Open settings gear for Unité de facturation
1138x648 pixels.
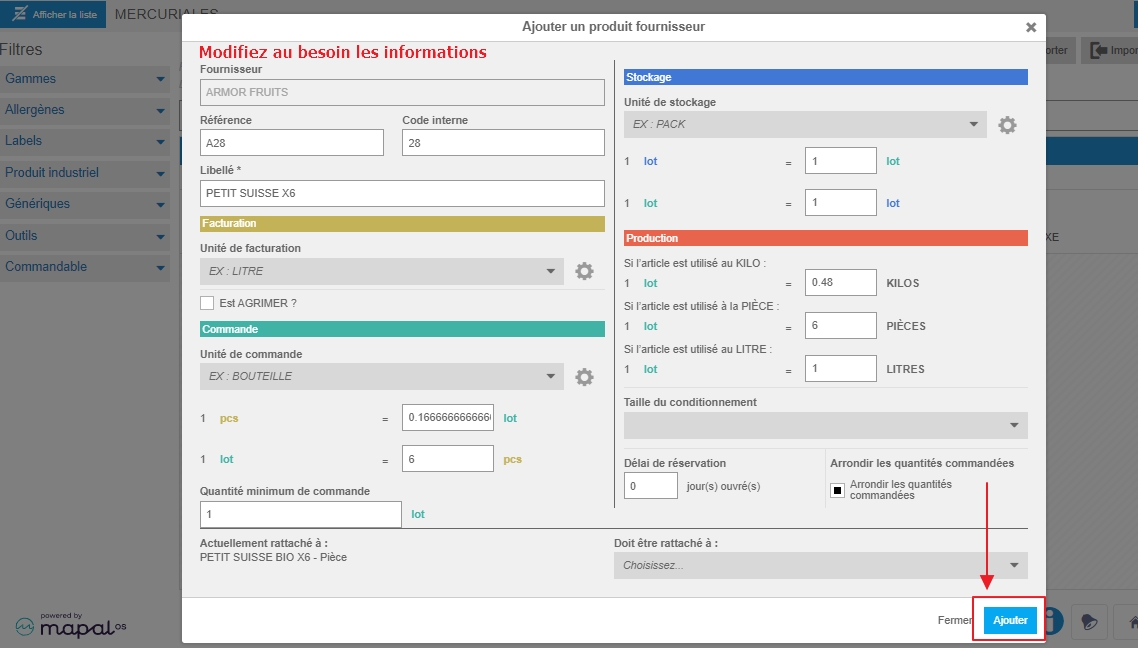[584, 271]
